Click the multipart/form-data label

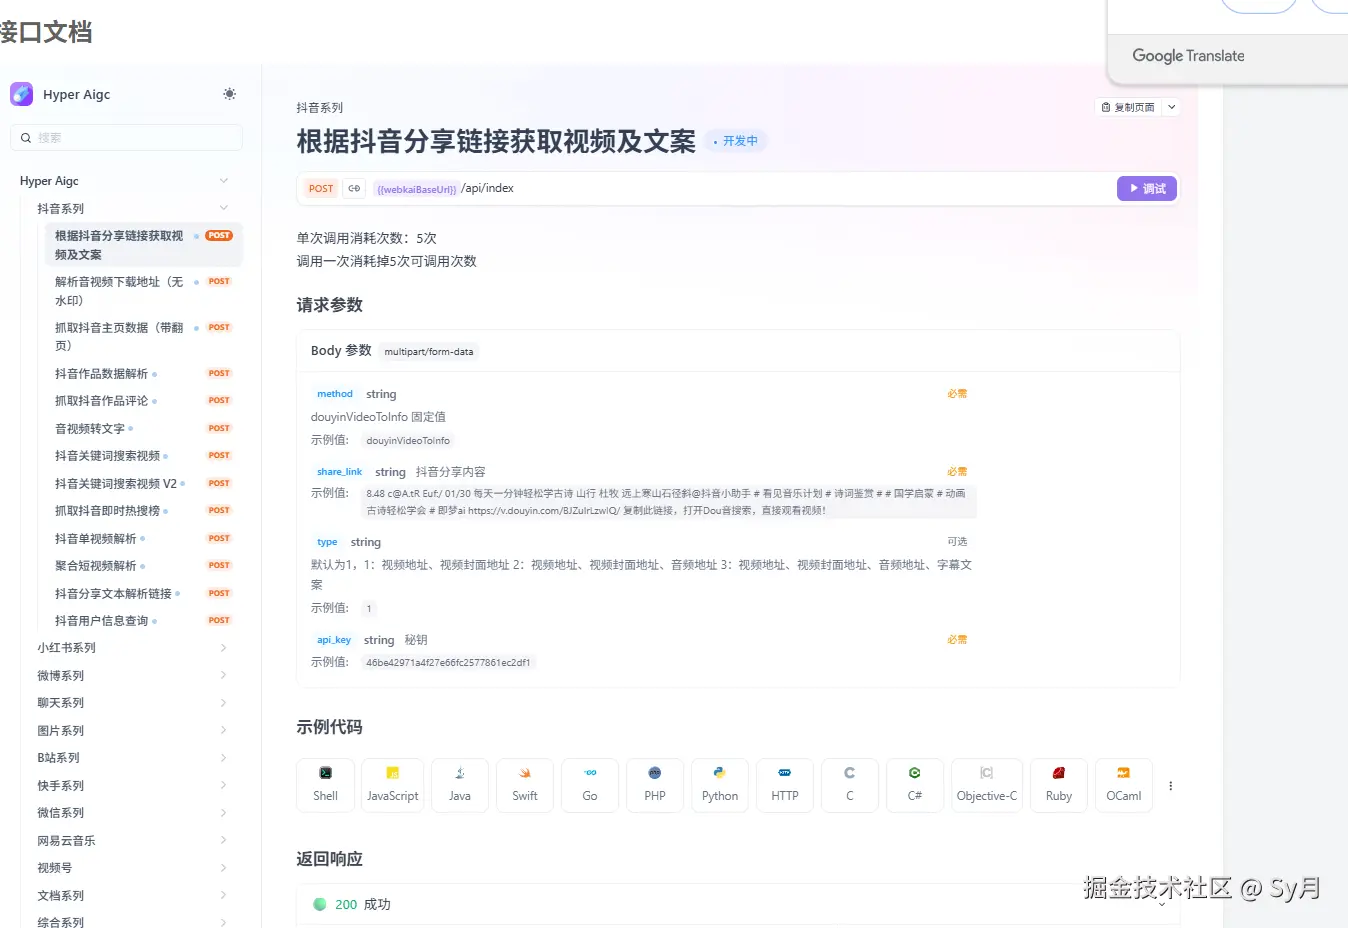click(429, 352)
